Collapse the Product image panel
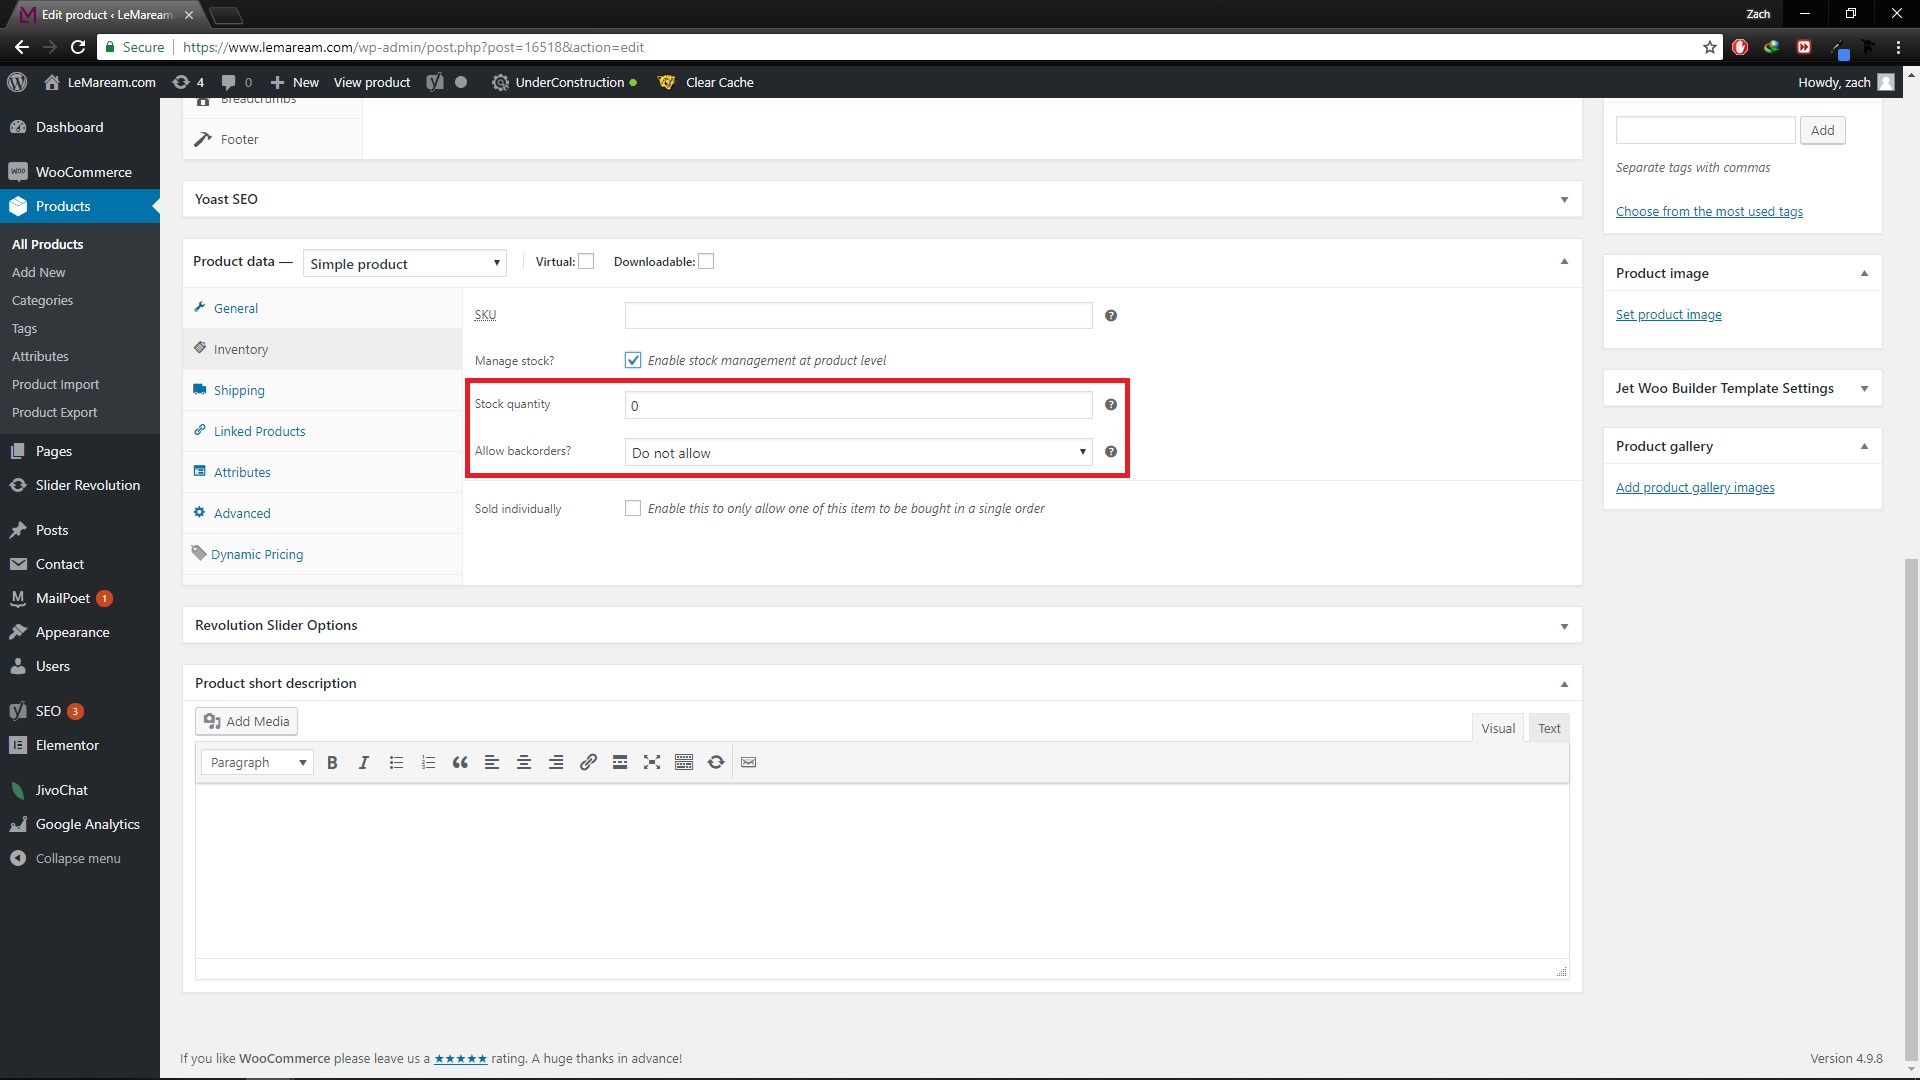 [1864, 274]
